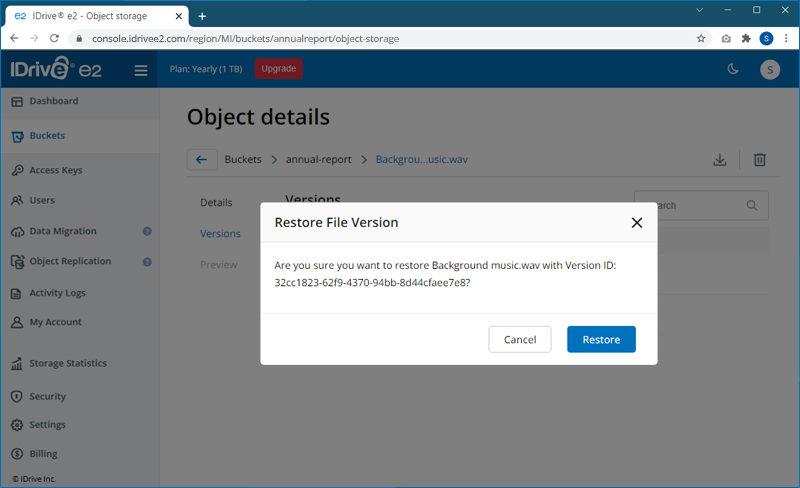Switch to the Details tab
Viewport: 800px width, 488px height.
[x=216, y=202]
